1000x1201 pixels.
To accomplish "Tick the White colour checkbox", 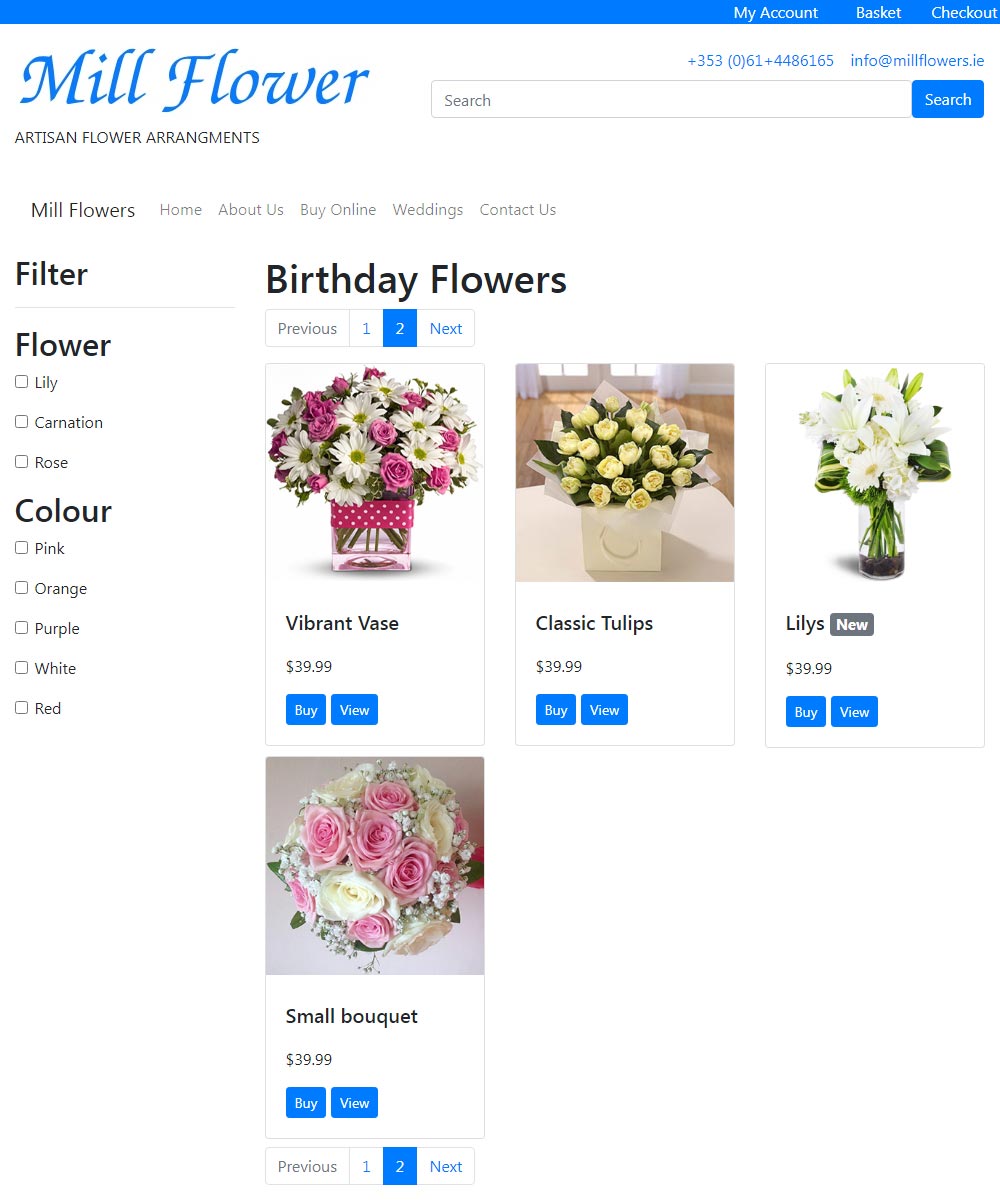I will (x=21, y=668).
